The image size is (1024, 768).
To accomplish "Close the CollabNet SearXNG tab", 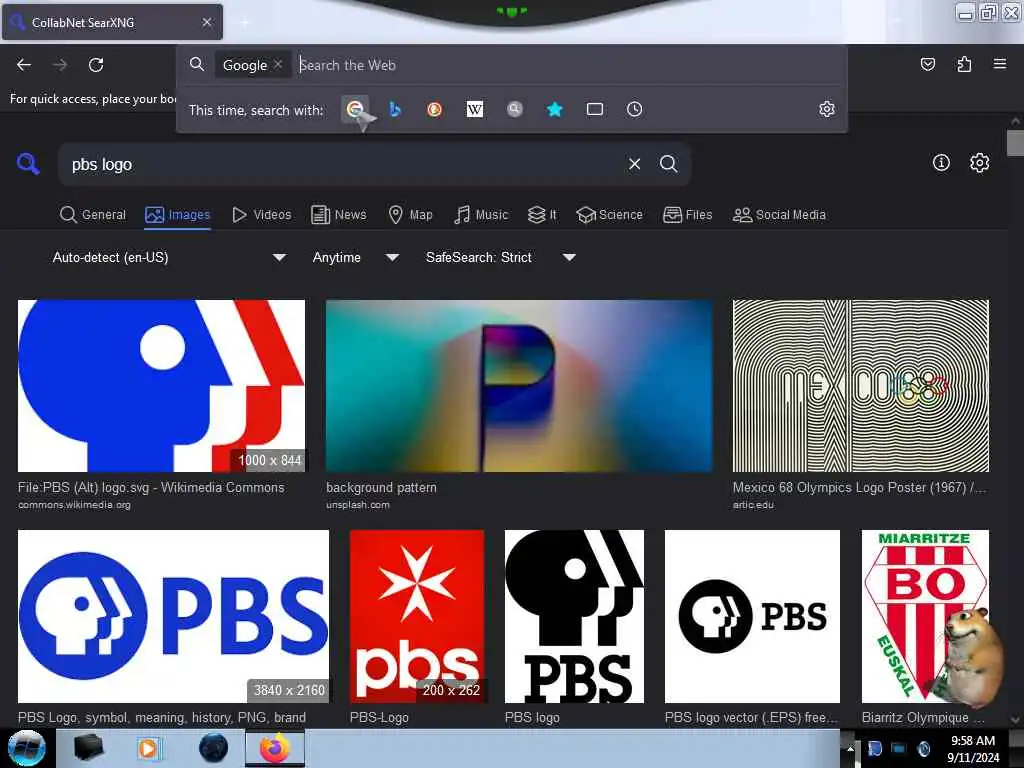I will (x=206, y=22).
